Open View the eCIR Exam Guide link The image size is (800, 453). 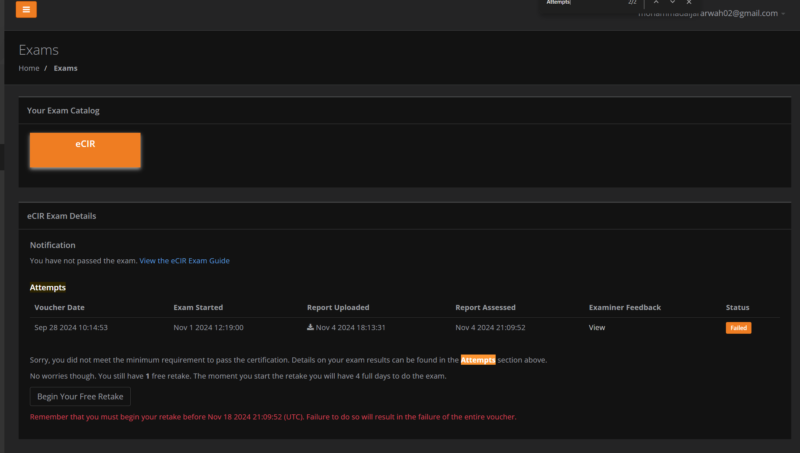point(184,261)
